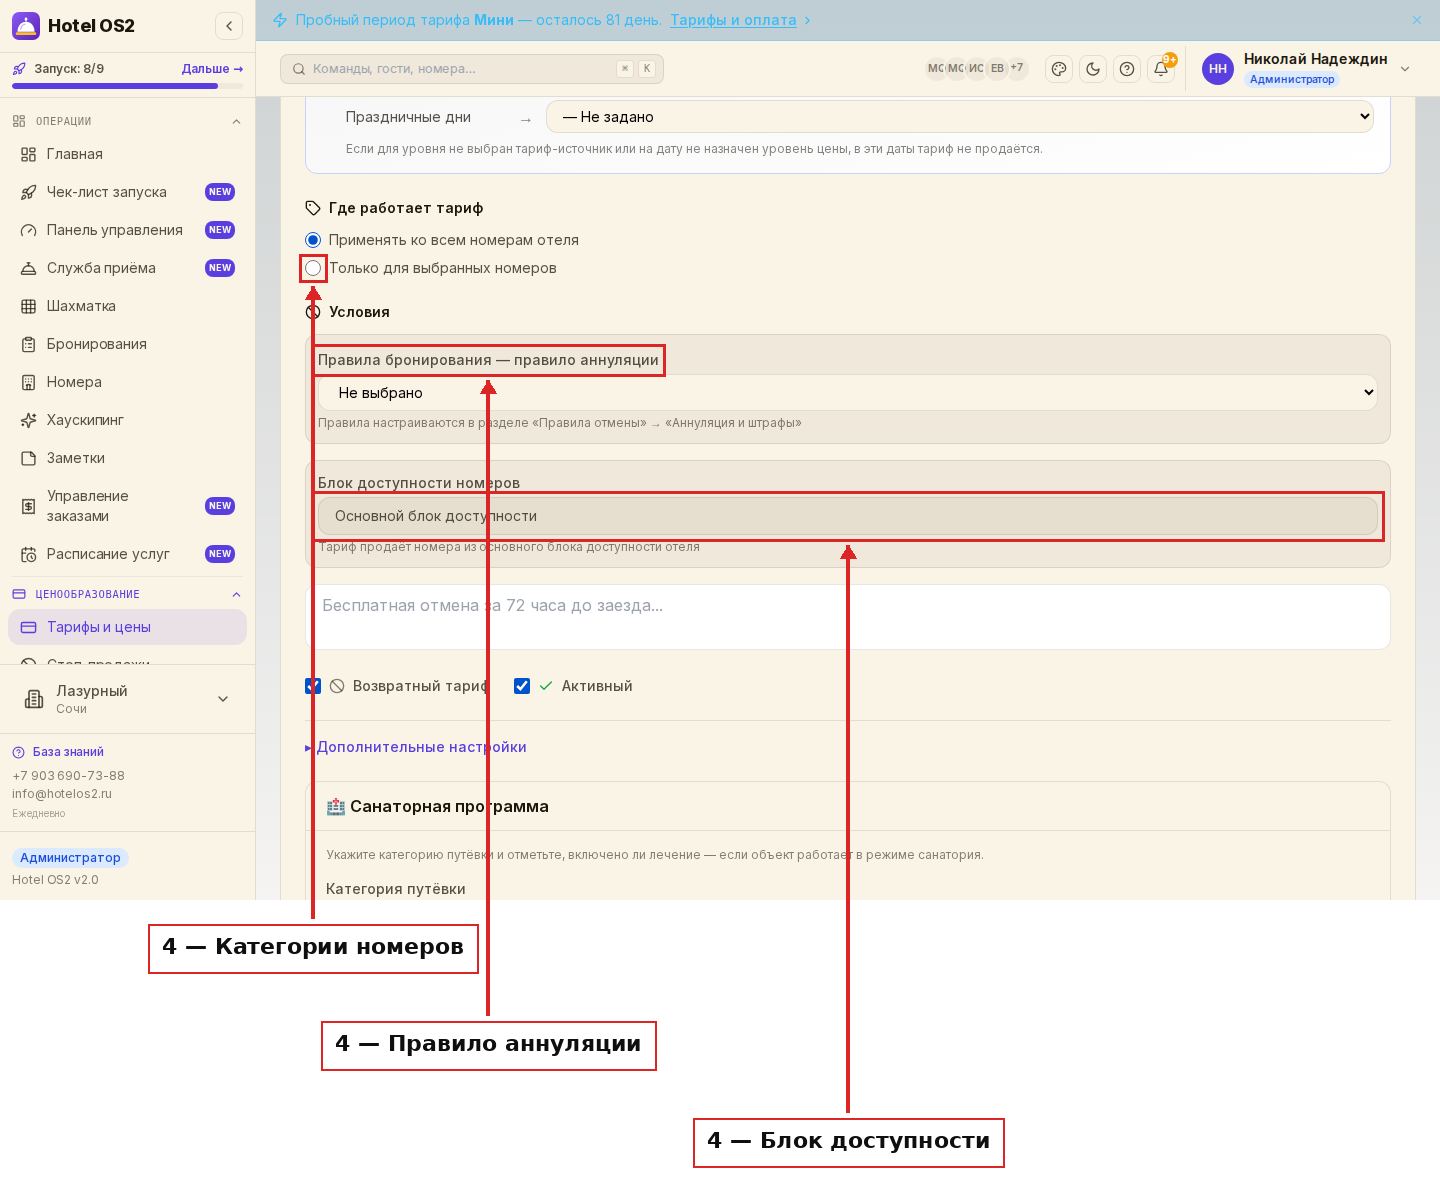Image resolution: width=1440 pixels, height=1191 pixels.
Task: Collapse the ОПЕРАЦИИ sidebar section
Action: pyautogui.click(x=236, y=122)
